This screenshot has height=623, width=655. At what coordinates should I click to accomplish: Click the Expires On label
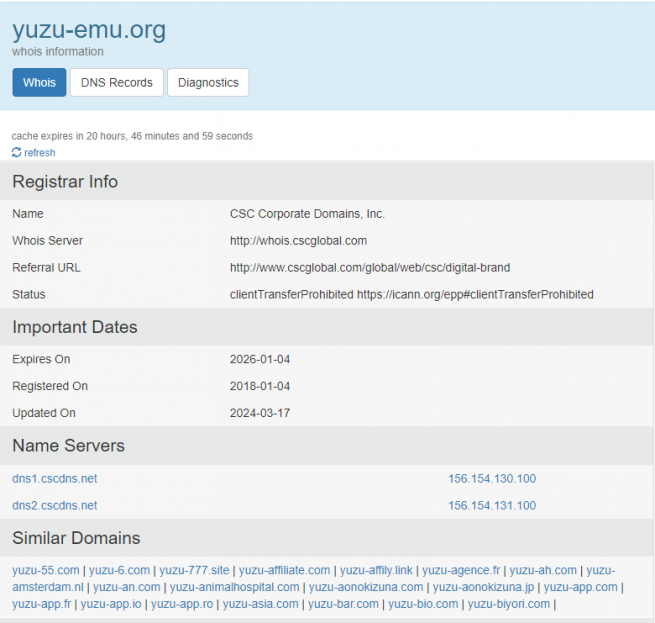41,359
